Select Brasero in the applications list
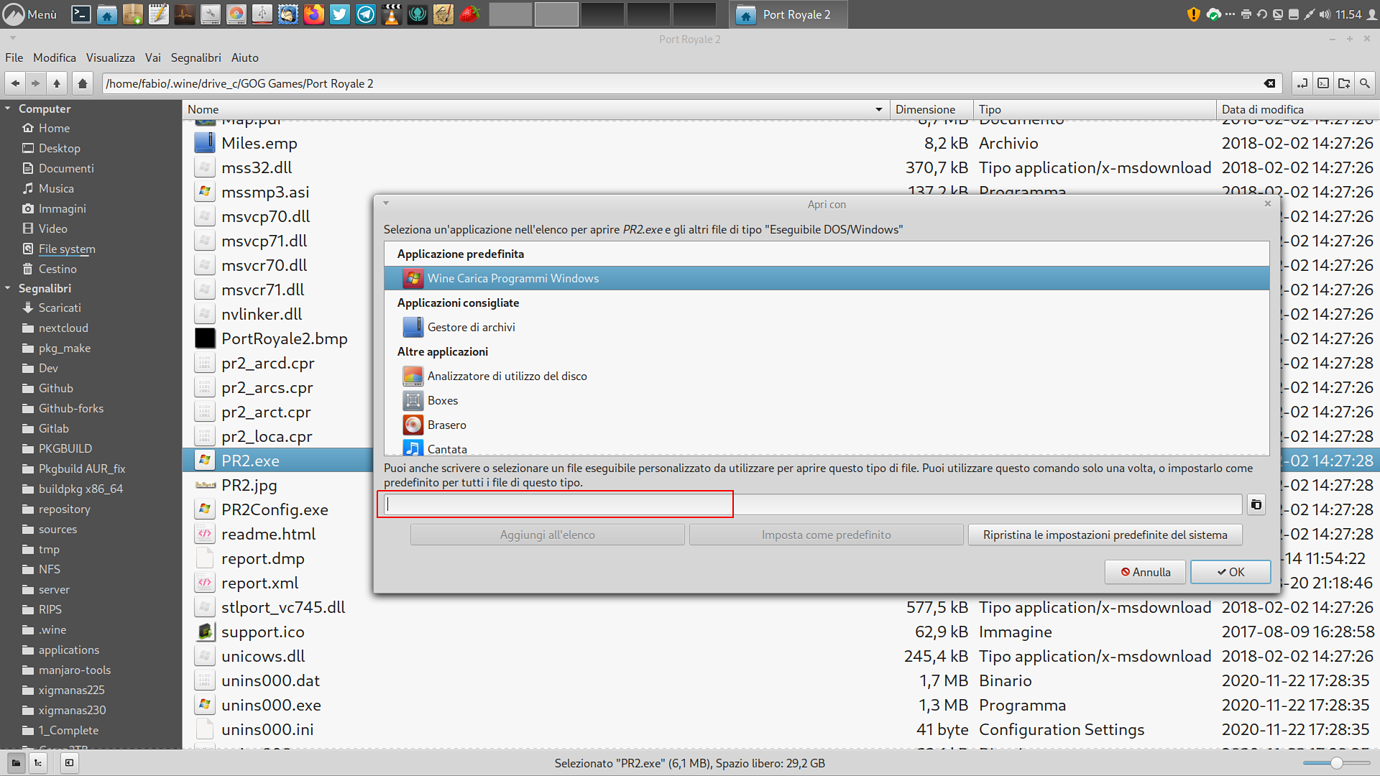Viewport: 1380px width, 776px height. point(827,425)
